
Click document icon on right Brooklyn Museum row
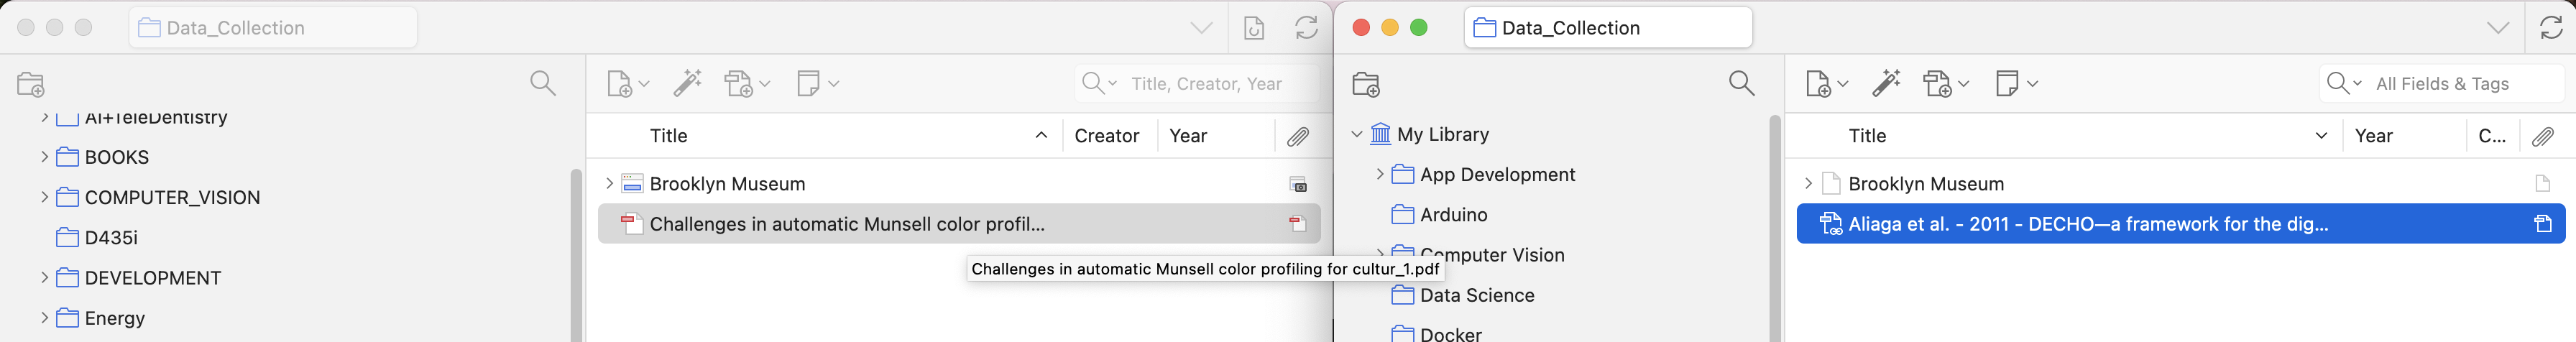pyautogui.click(x=2543, y=184)
